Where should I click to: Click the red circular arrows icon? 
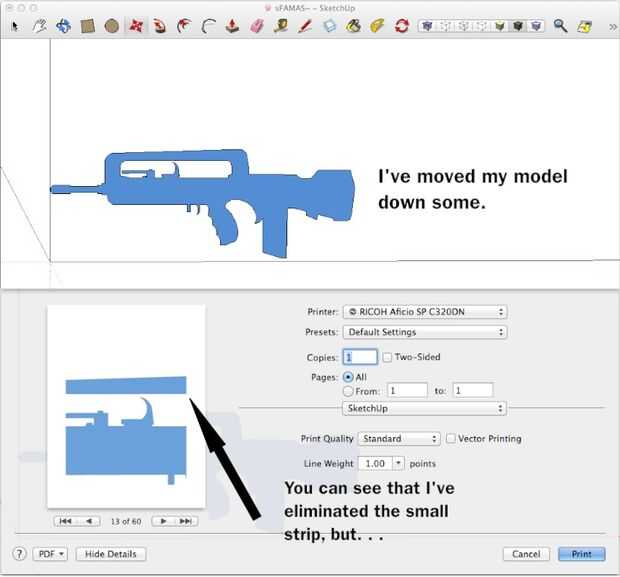[x=402, y=26]
